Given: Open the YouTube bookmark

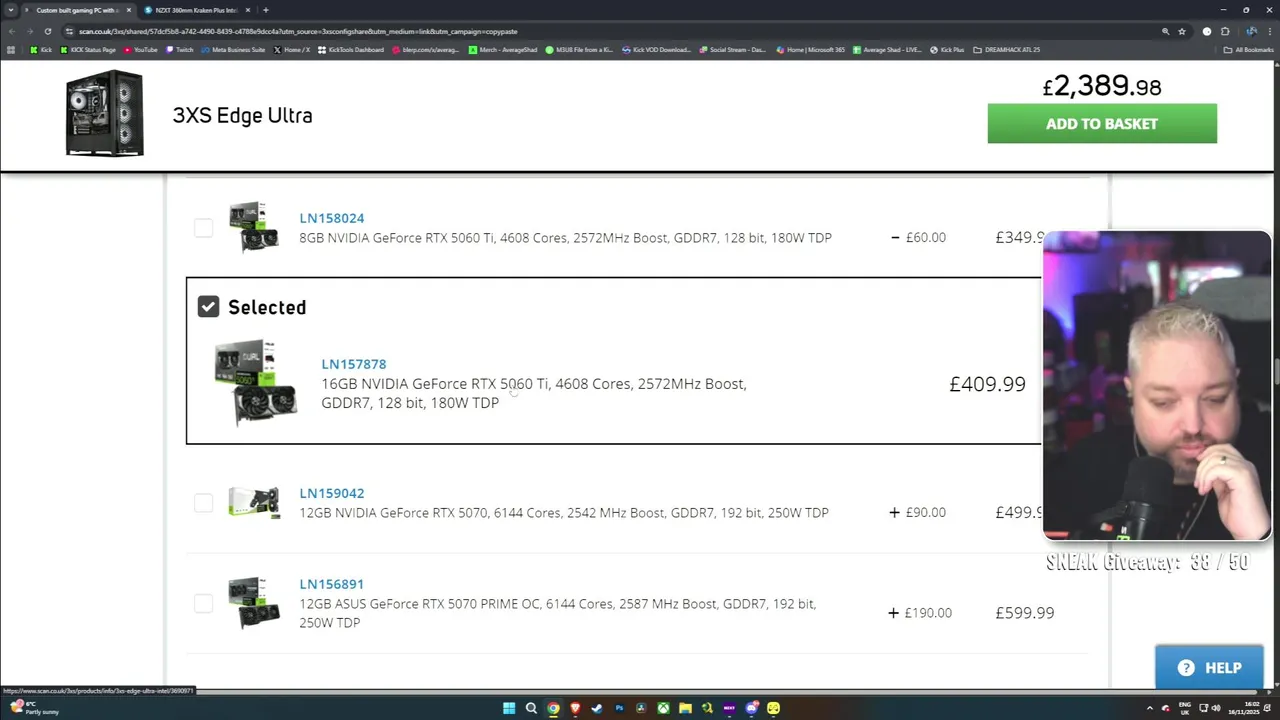Looking at the screenshot, I should click(x=140, y=49).
